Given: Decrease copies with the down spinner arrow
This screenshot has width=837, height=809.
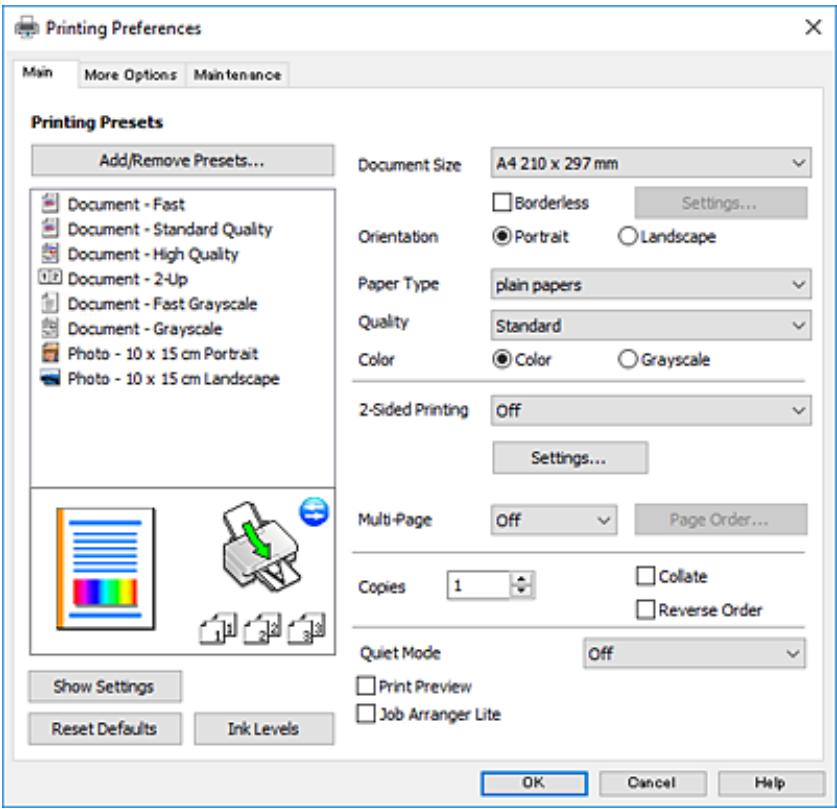Looking at the screenshot, I should pos(522,591).
